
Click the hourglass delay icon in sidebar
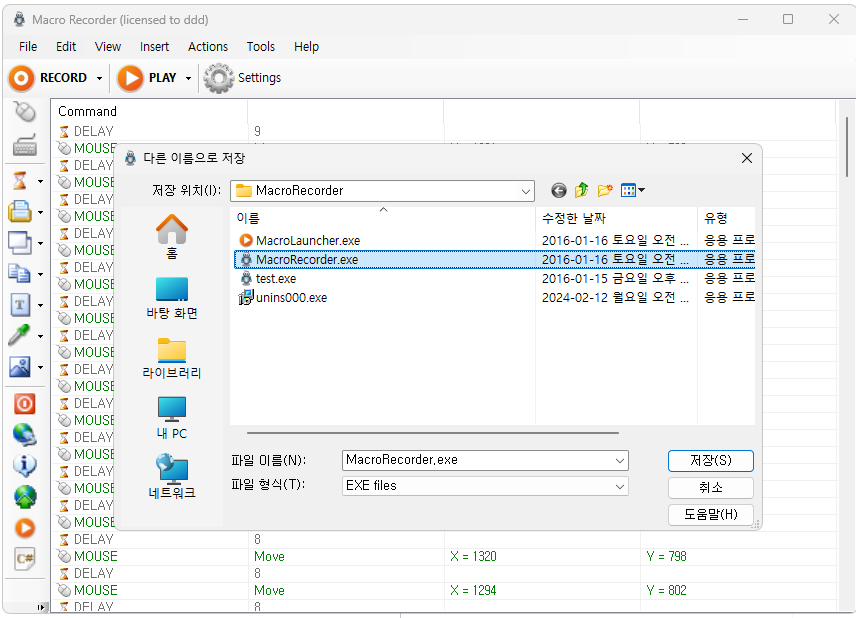tap(20, 181)
